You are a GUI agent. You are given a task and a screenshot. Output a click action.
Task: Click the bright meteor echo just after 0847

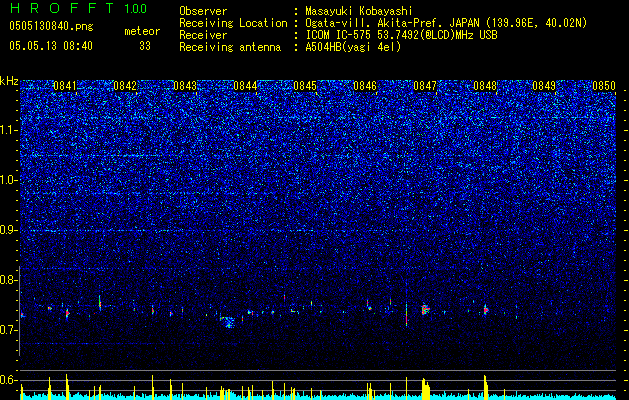coord(425,309)
